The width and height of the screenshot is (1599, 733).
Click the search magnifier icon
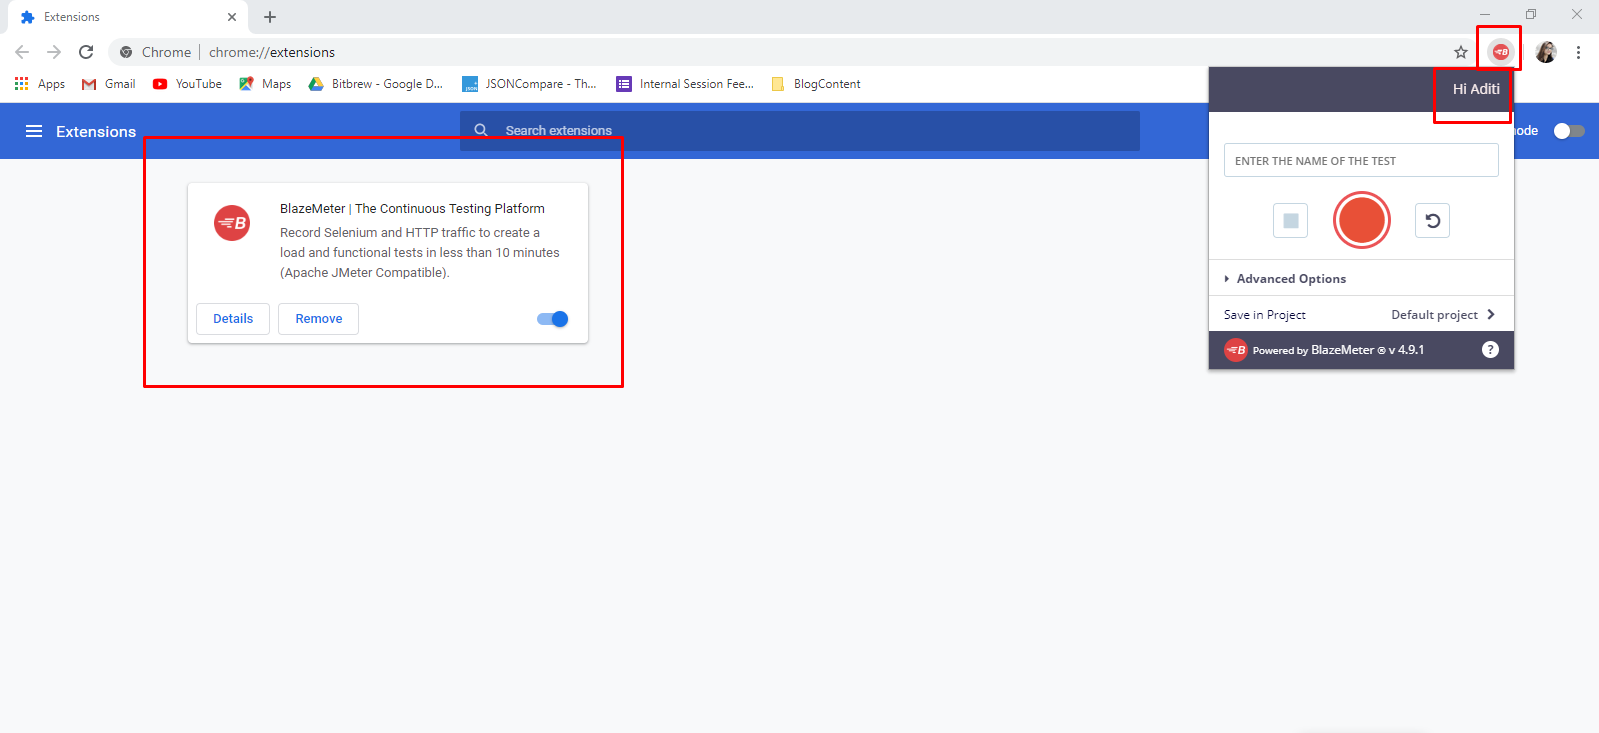pos(481,130)
